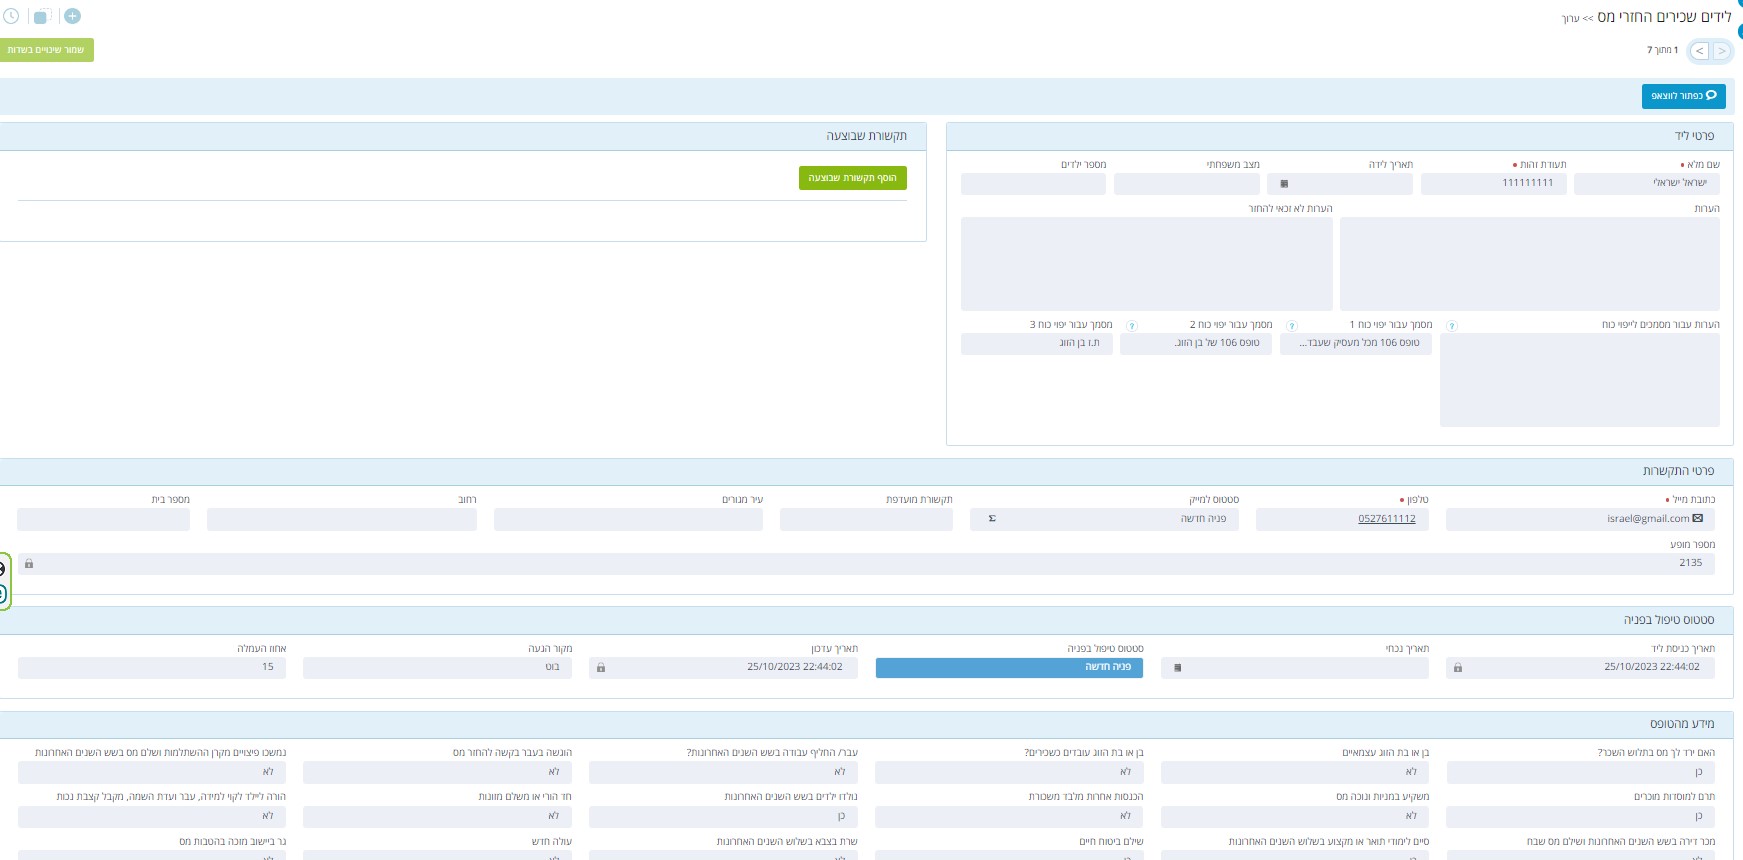The height and width of the screenshot is (860, 1743).
Task: Click the add new record plus icon
Action: pyautogui.click(x=72, y=16)
